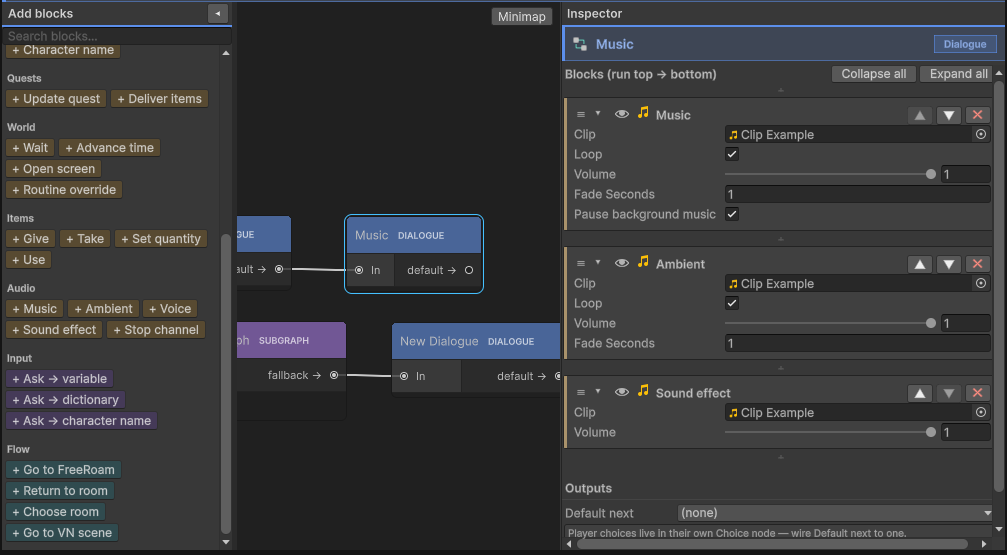Edit Fade Seconds field in Music block
Screen dimensions: 1007x555
(857, 194)
